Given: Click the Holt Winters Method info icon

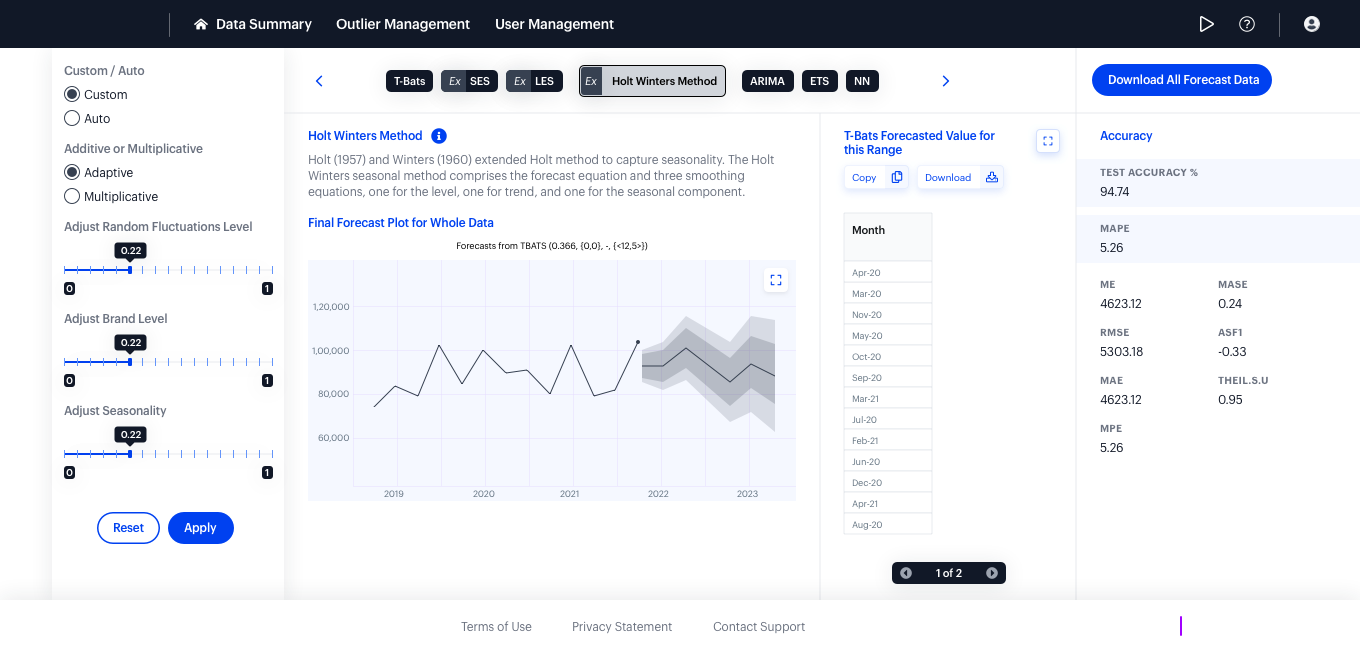Looking at the screenshot, I should click(439, 136).
